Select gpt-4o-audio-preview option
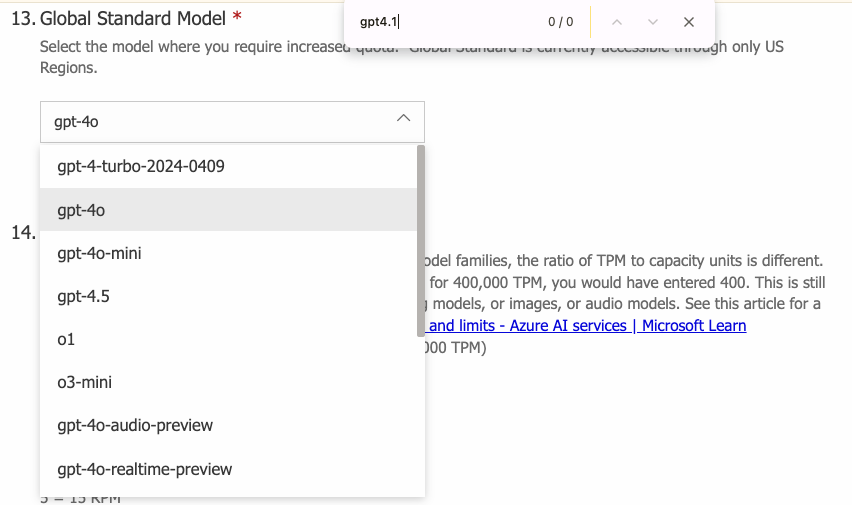Image resolution: width=852 pixels, height=505 pixels. coord(228,425)
